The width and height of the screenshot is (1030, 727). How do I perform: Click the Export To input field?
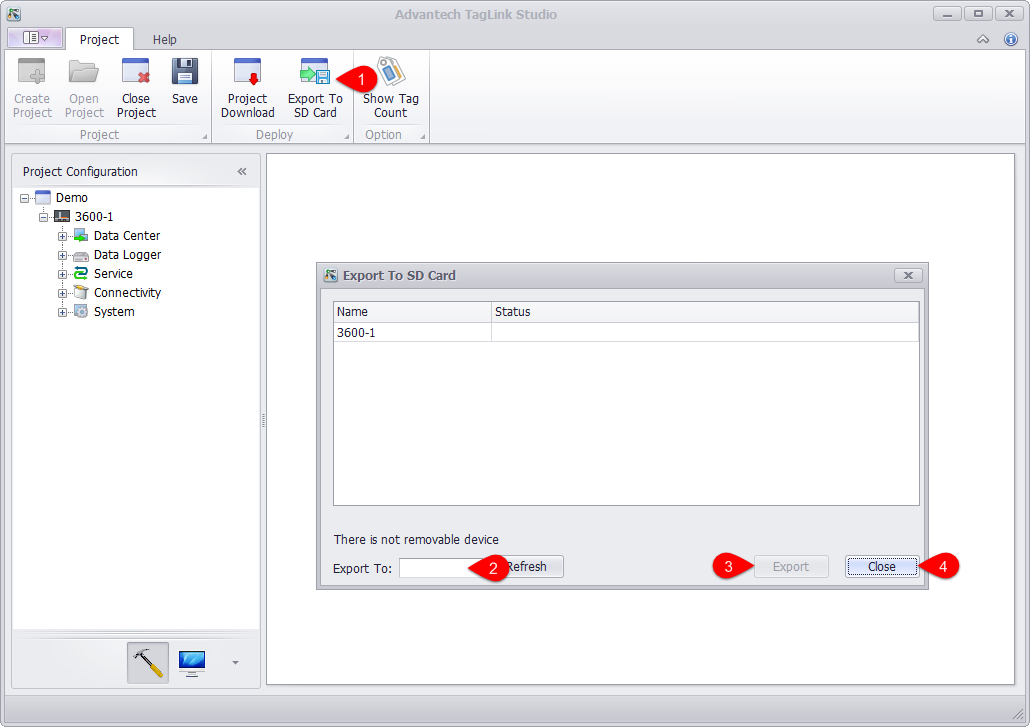pyautogui.click(x=435, y=568)
